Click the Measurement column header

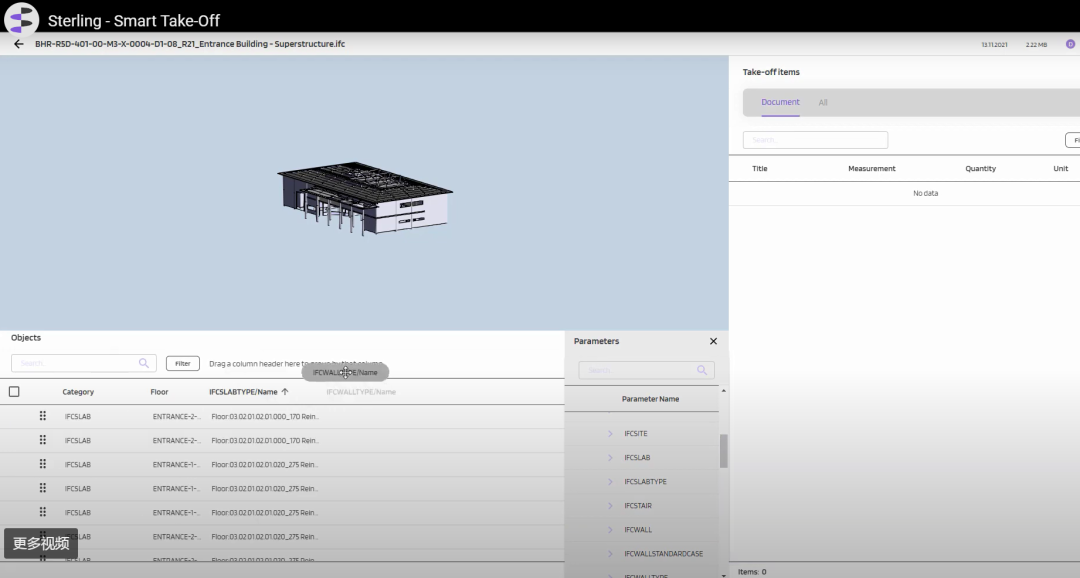872,169
